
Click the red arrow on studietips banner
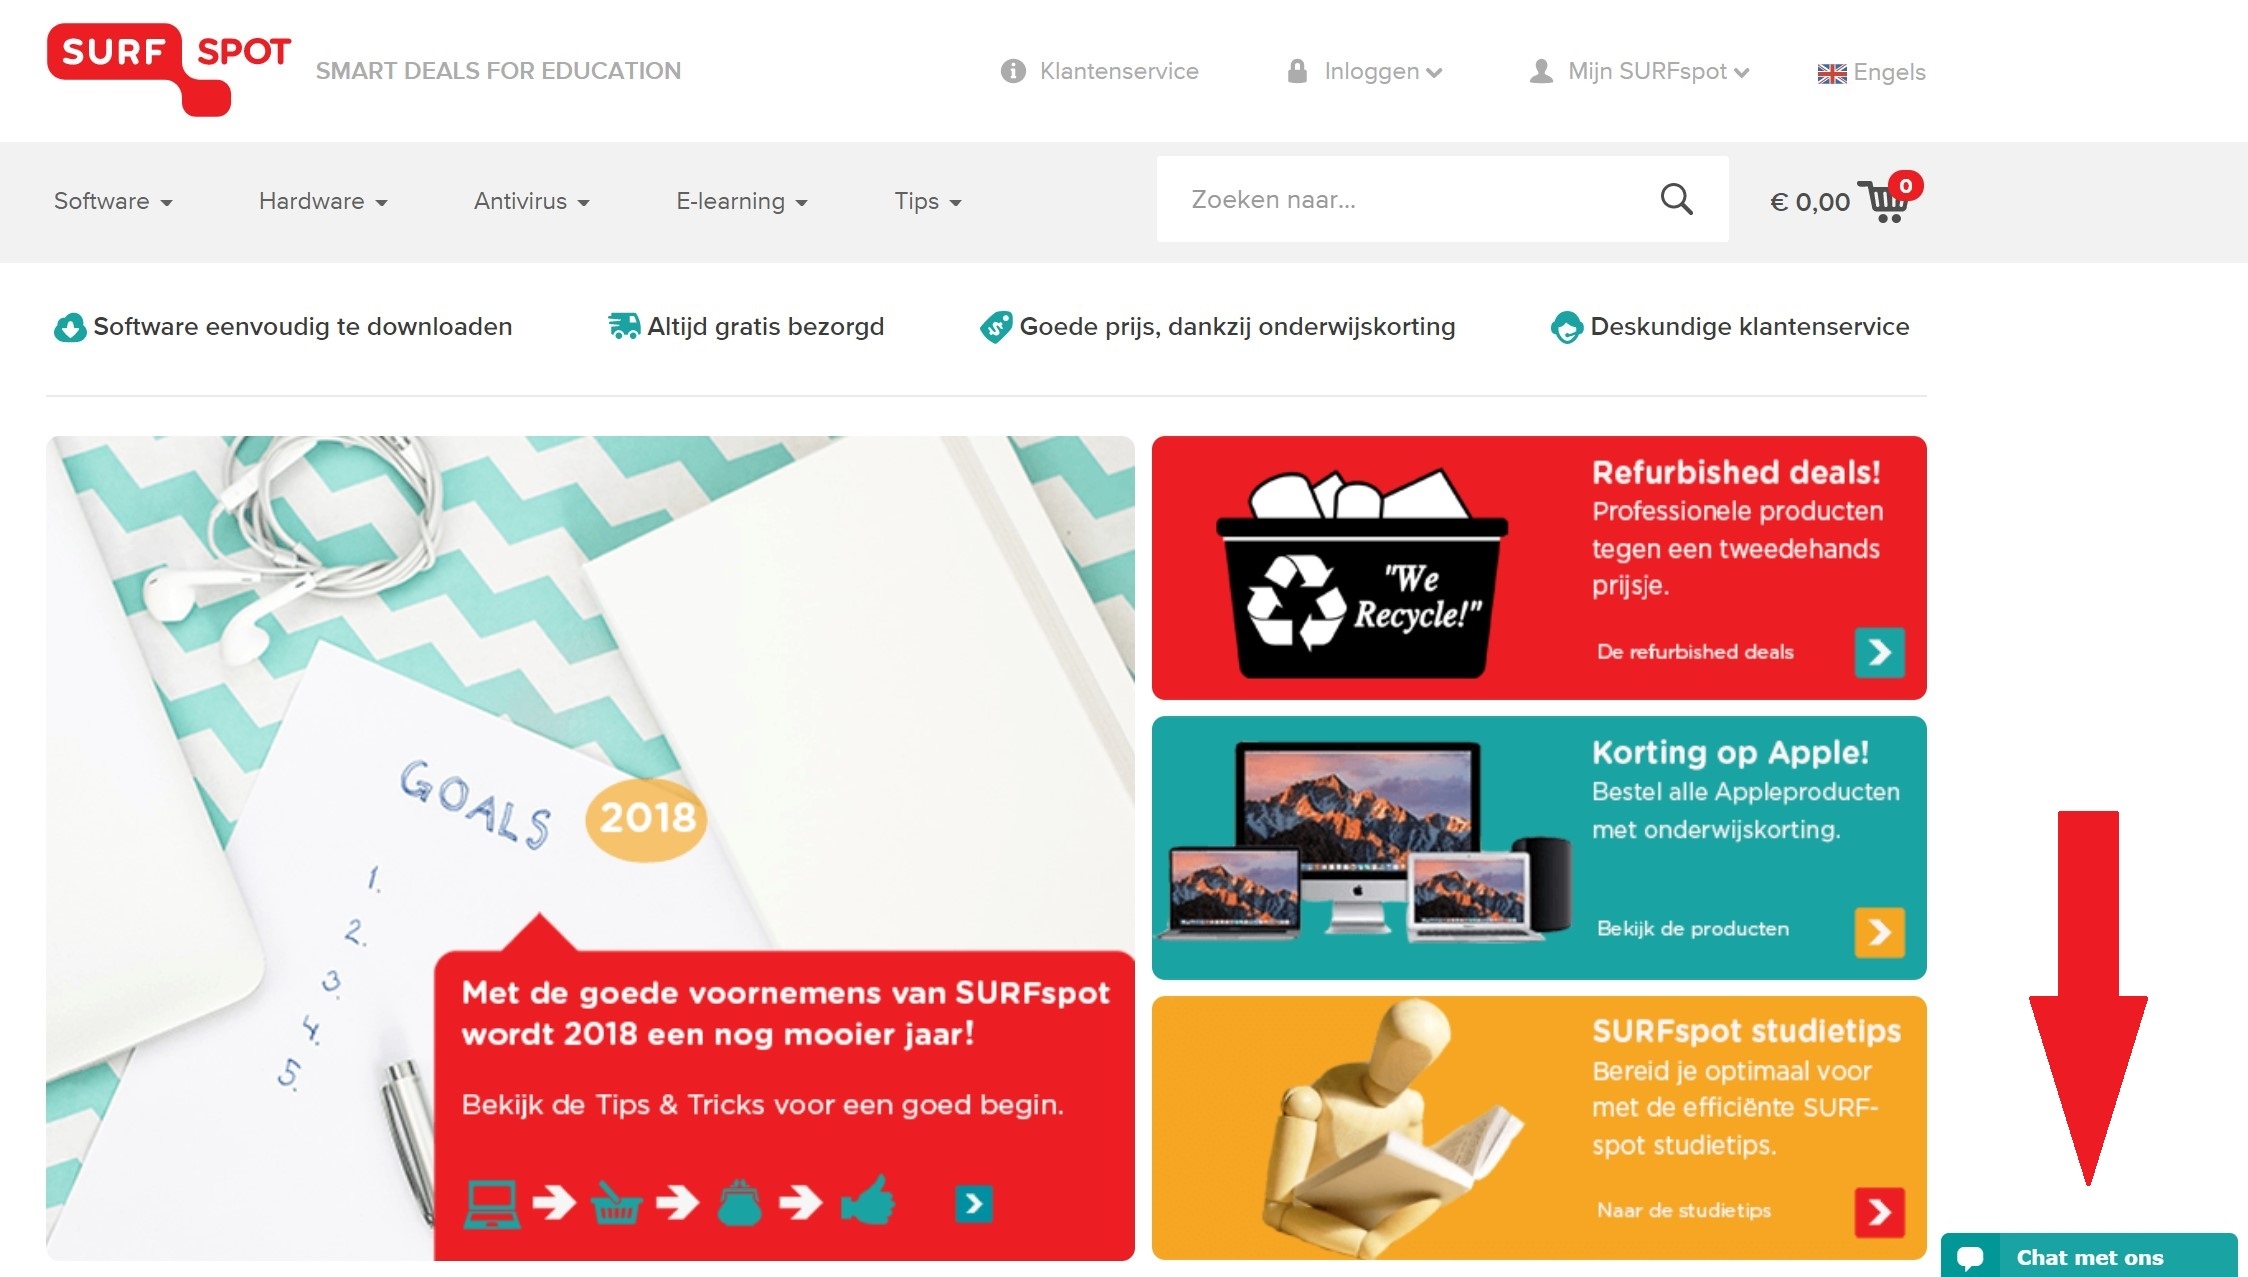pyautogui.click(x=1879, y=1212)
